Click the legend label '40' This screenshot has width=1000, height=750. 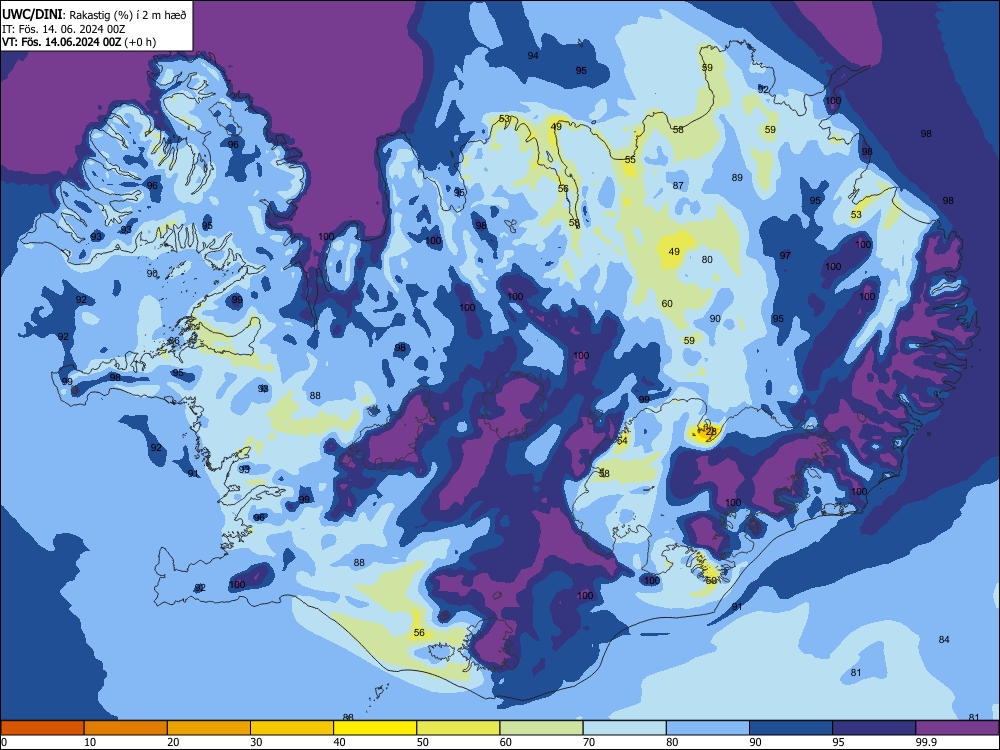[x=340, y=742]
